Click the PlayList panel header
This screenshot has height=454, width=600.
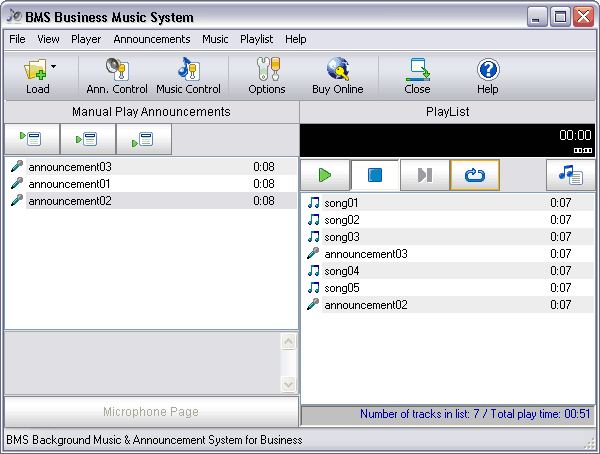(x=448, y=112)
